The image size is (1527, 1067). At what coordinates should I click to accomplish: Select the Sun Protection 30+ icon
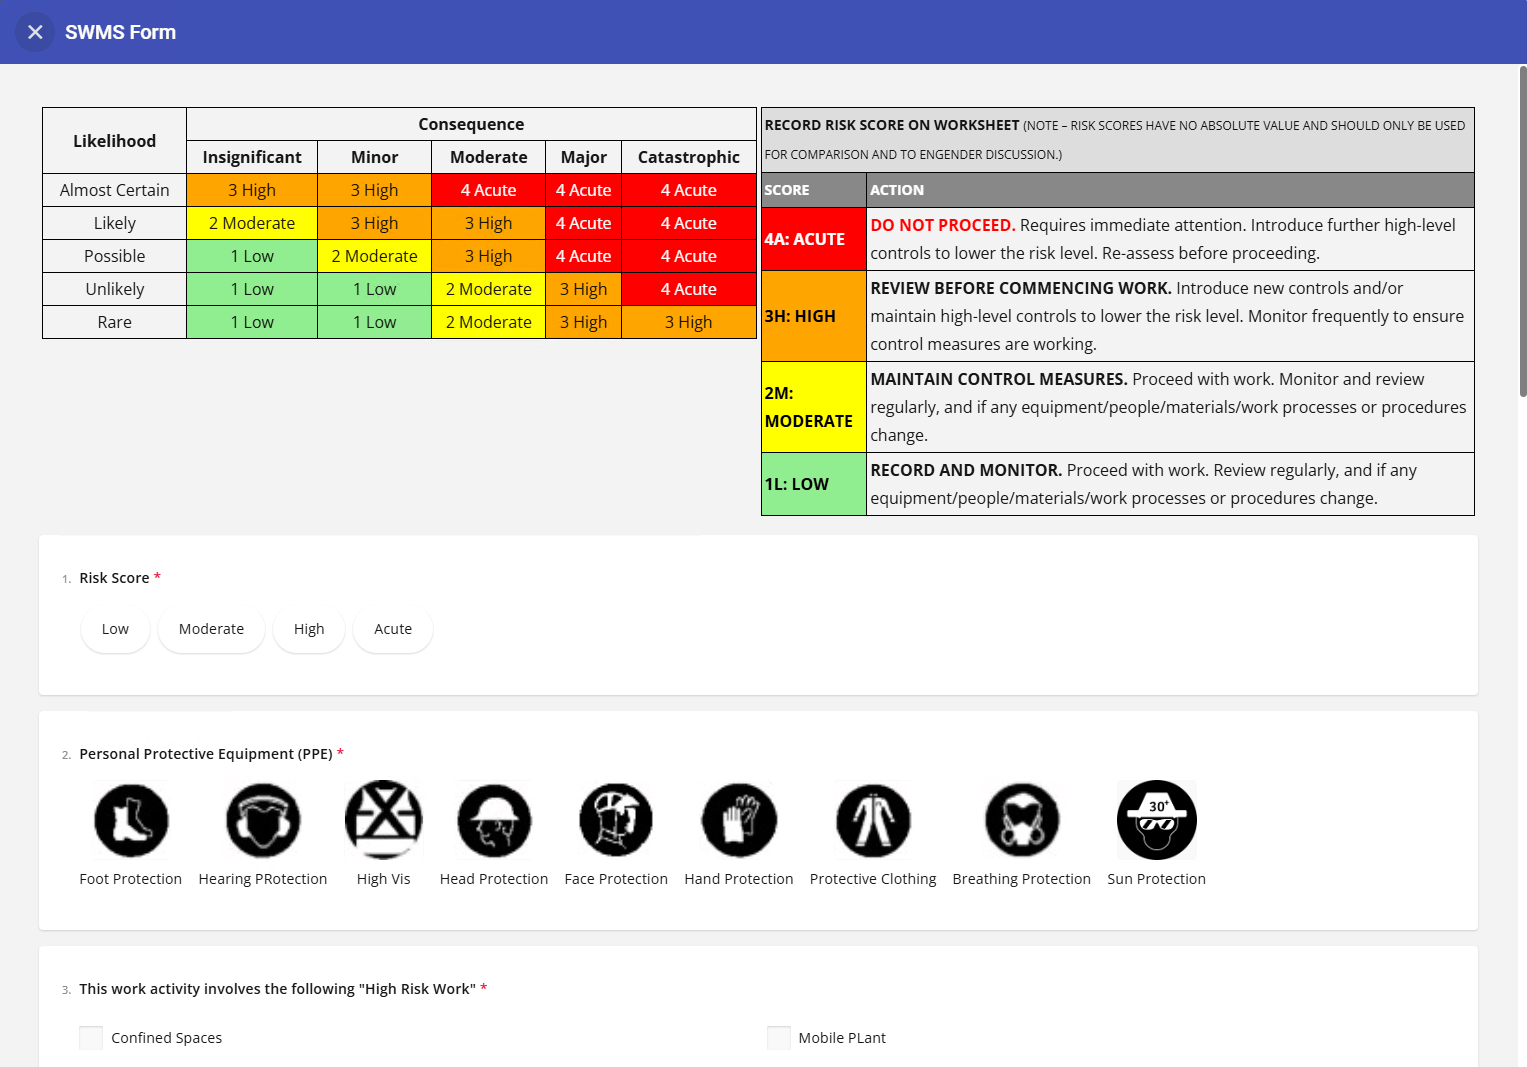pyautogui.click(x=1157, y=820)
